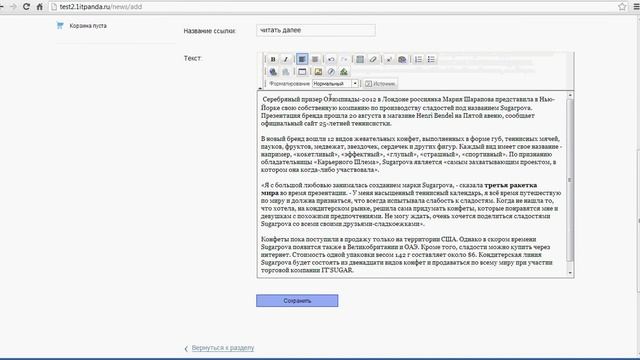Insert an image with the picture icon
Viewport: 640px width, 360px height.
[x=318, y=72]
